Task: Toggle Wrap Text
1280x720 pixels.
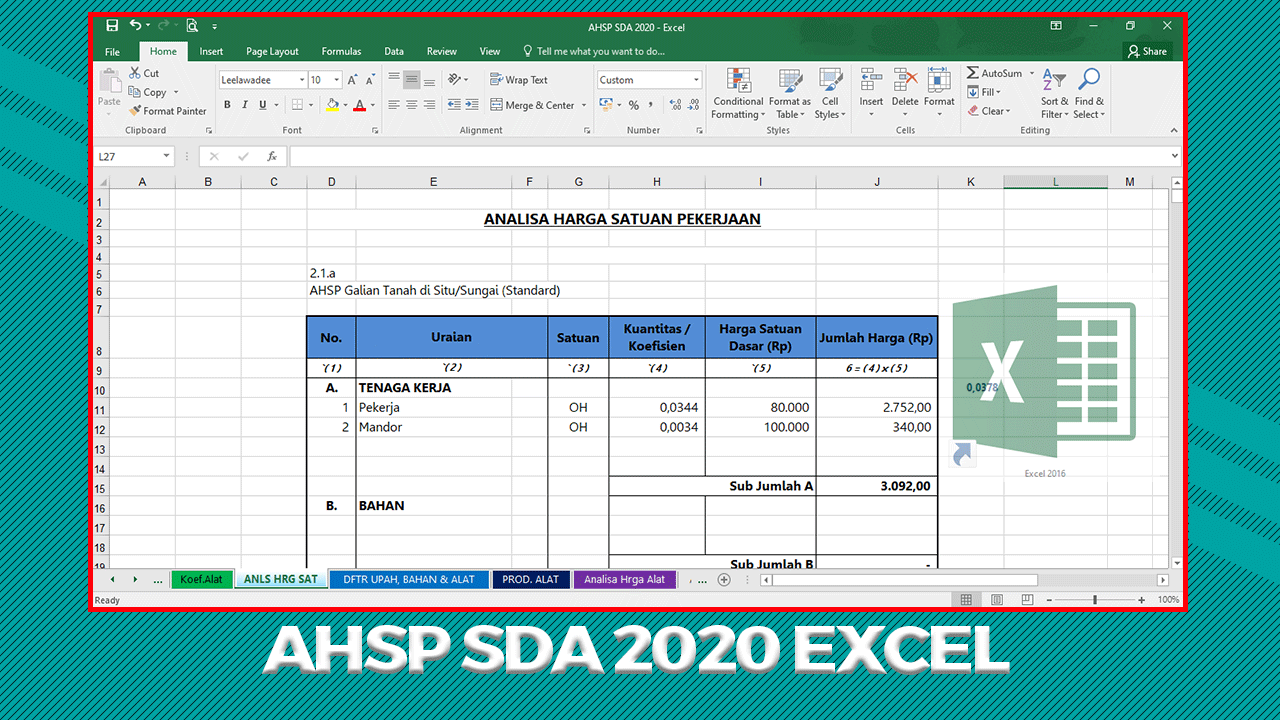Action: pyautogui.click(x=519, y=80)
